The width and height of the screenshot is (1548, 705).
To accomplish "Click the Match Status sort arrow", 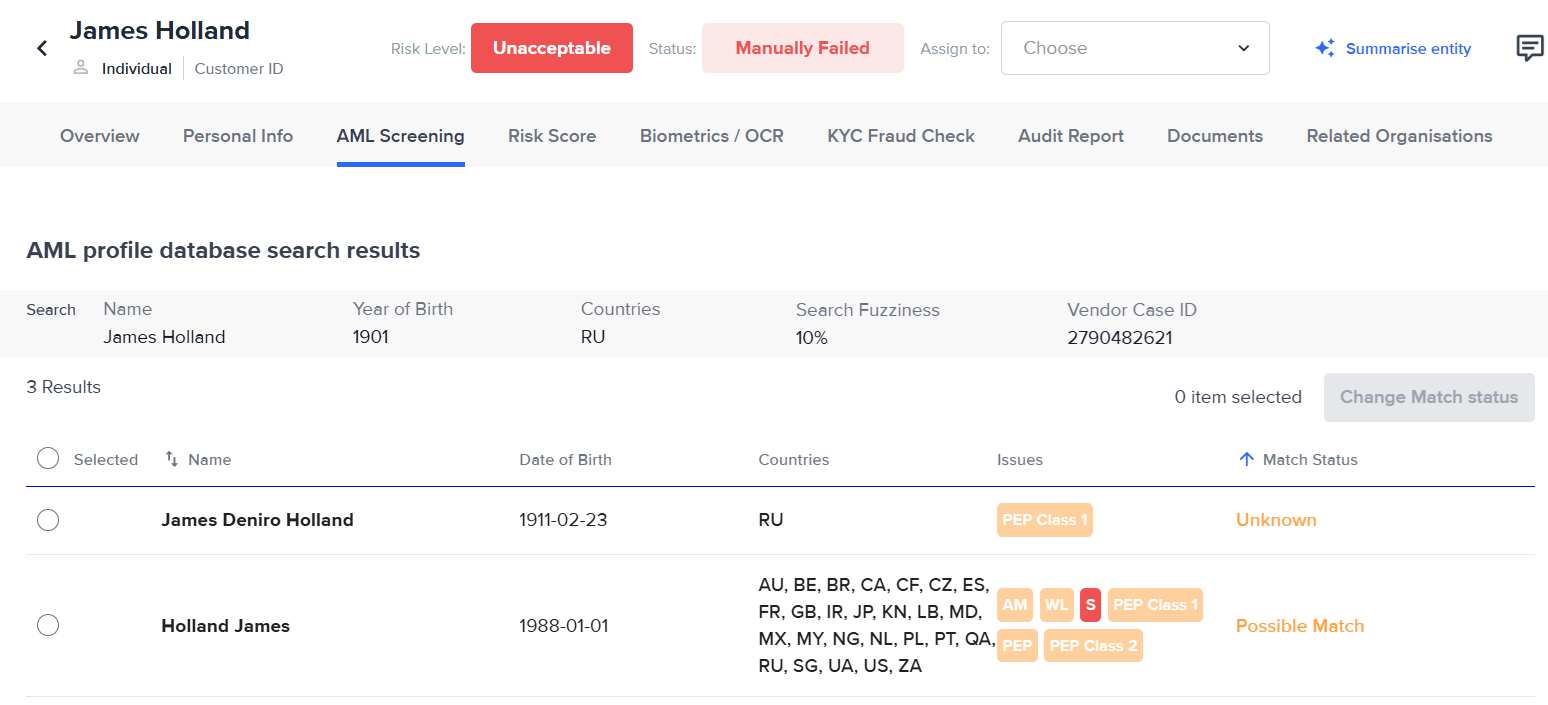I will (1246, 459).
